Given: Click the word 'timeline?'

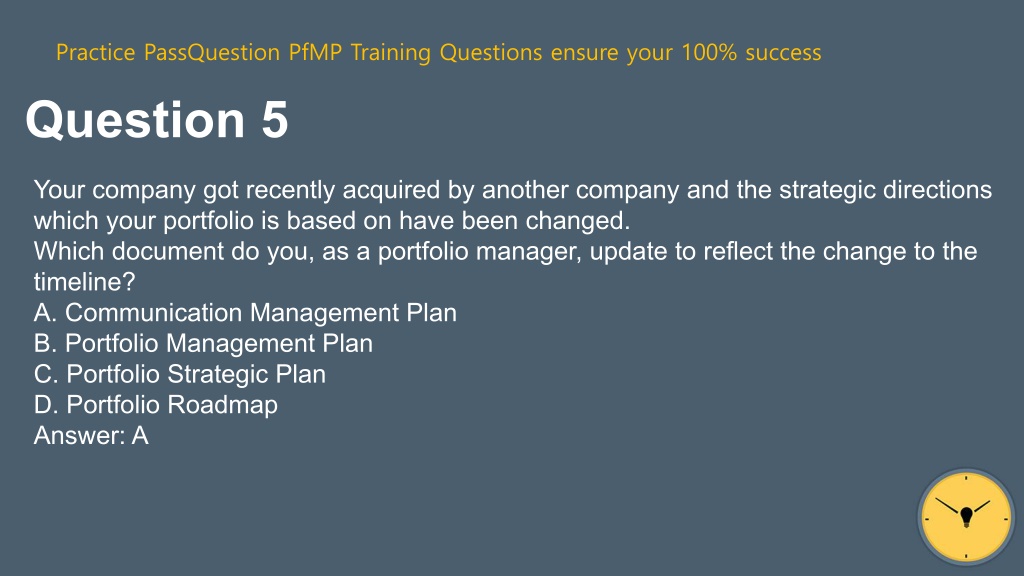Looking at the screenshot, I should pos(84,282).
